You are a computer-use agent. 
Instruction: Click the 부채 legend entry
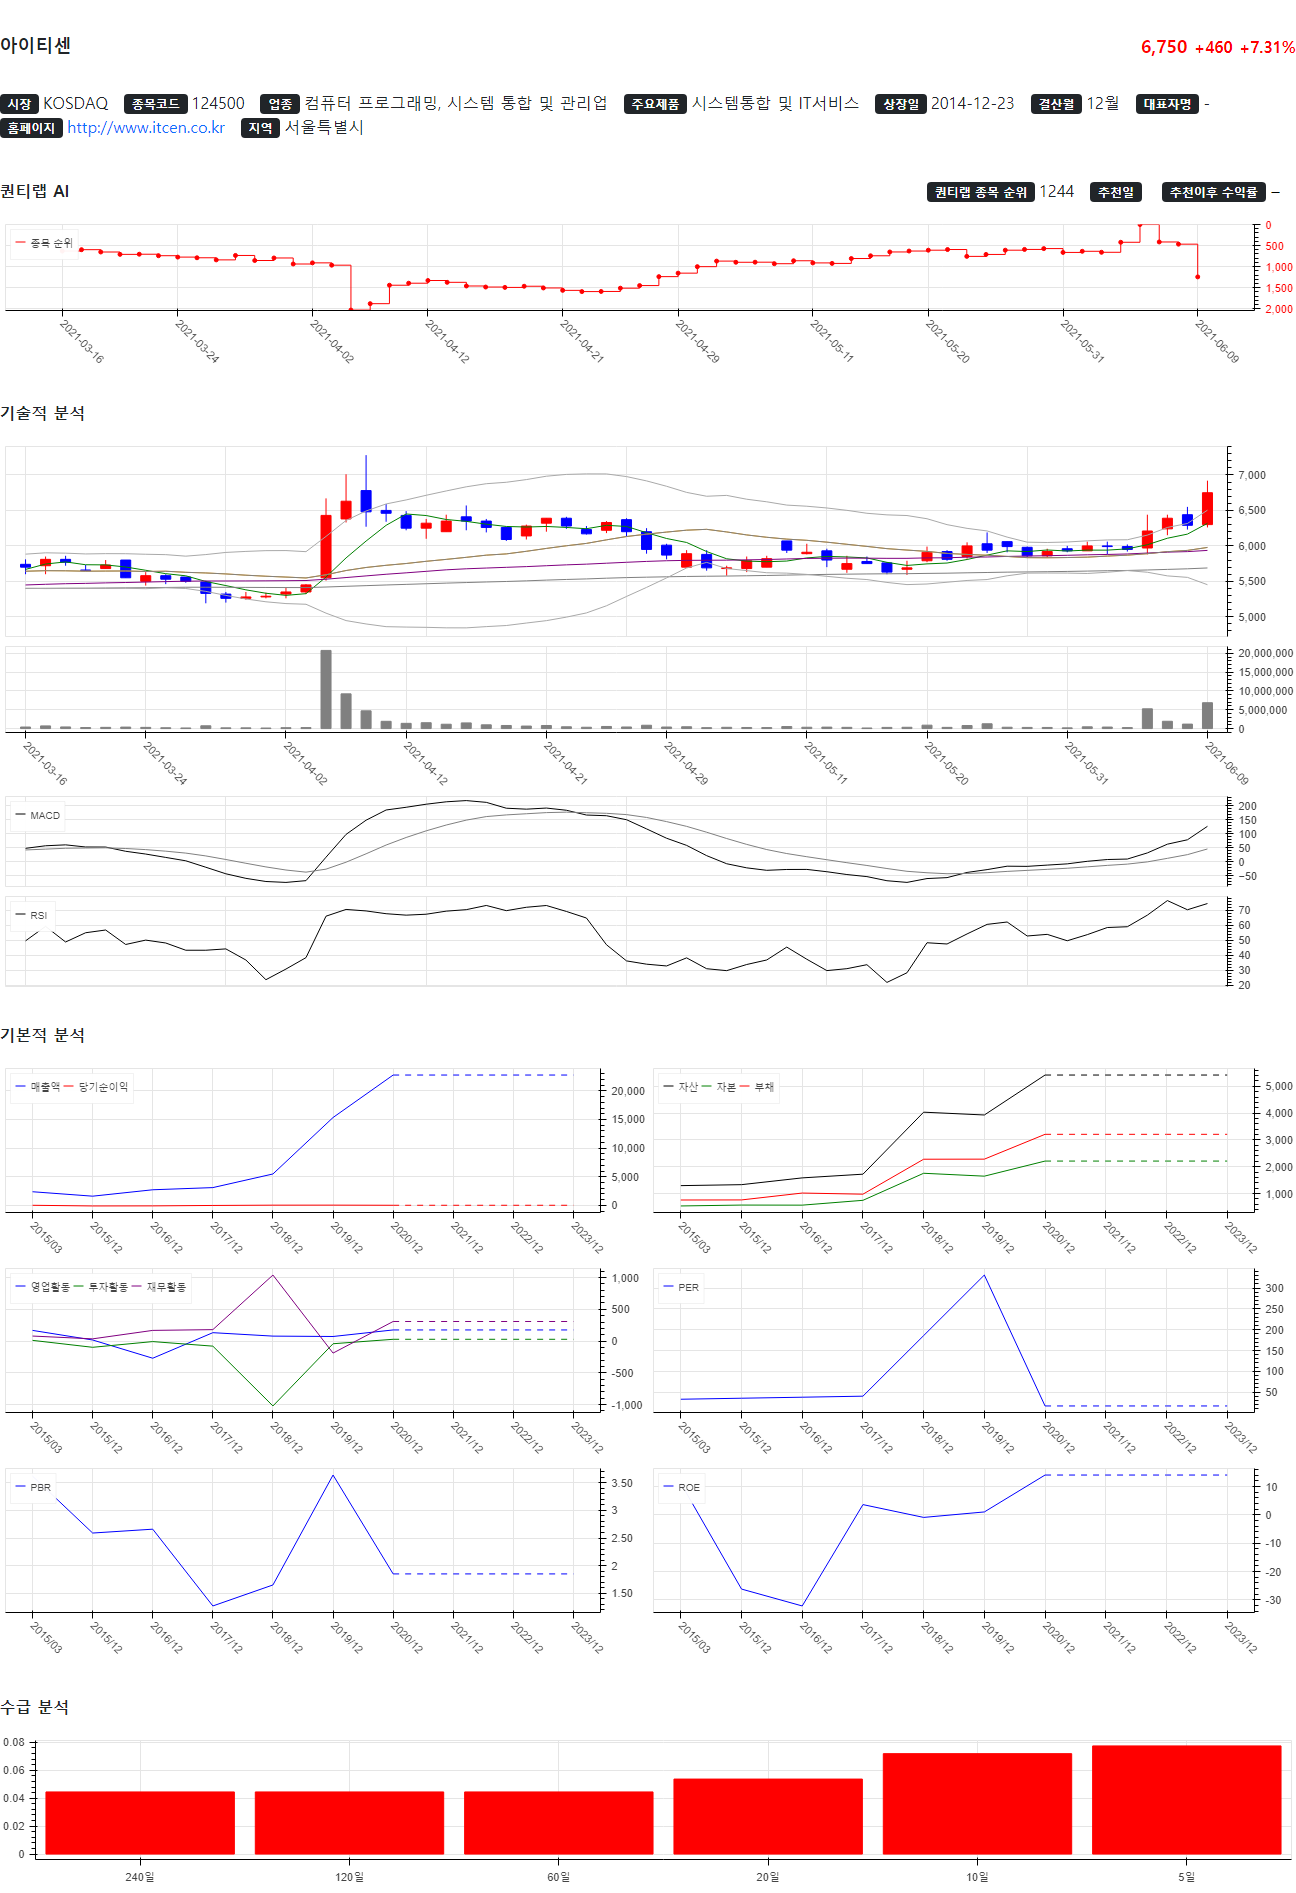pos(758,1087)
